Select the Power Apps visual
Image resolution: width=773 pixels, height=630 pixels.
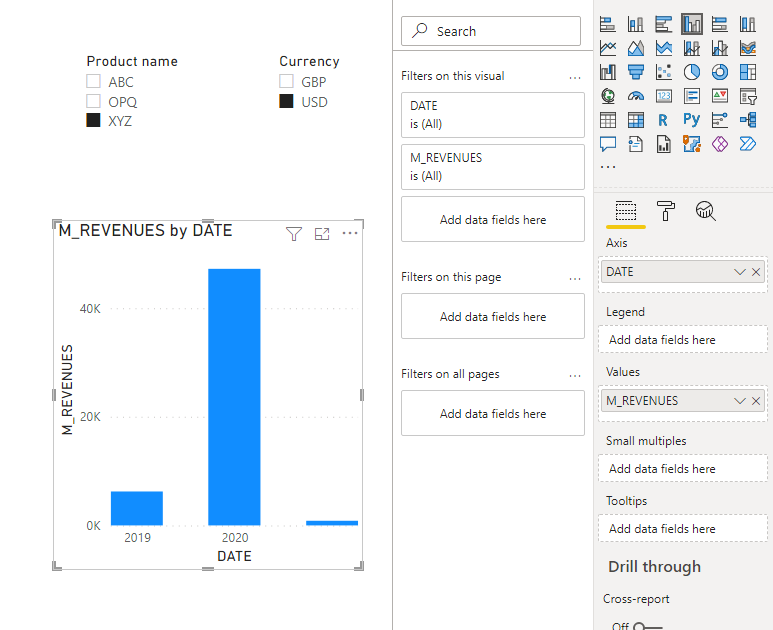[x=720, y=144]
